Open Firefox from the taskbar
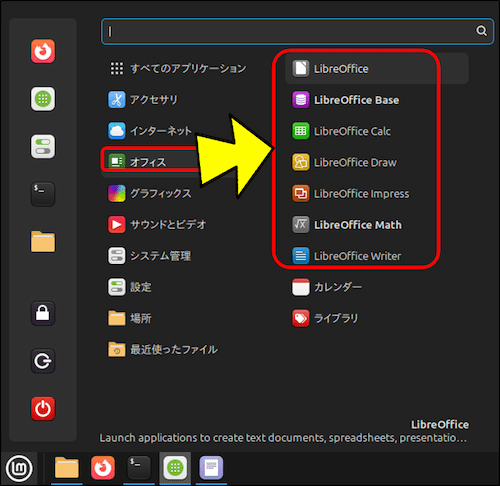This screenshot has height=486, width=500. [103, 468]
